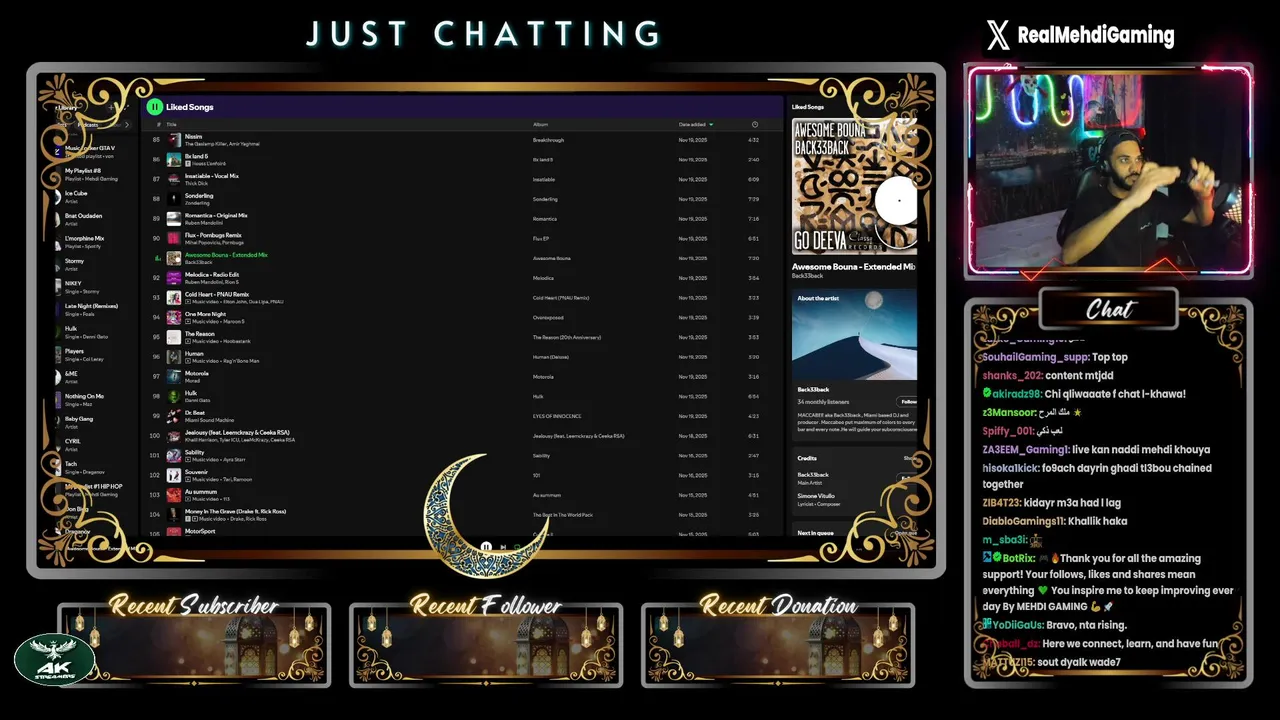Screen dimensions: 1280x720
Task: Open Late Night (Remixes) single in sidebar
Action: tap(90, 310)
